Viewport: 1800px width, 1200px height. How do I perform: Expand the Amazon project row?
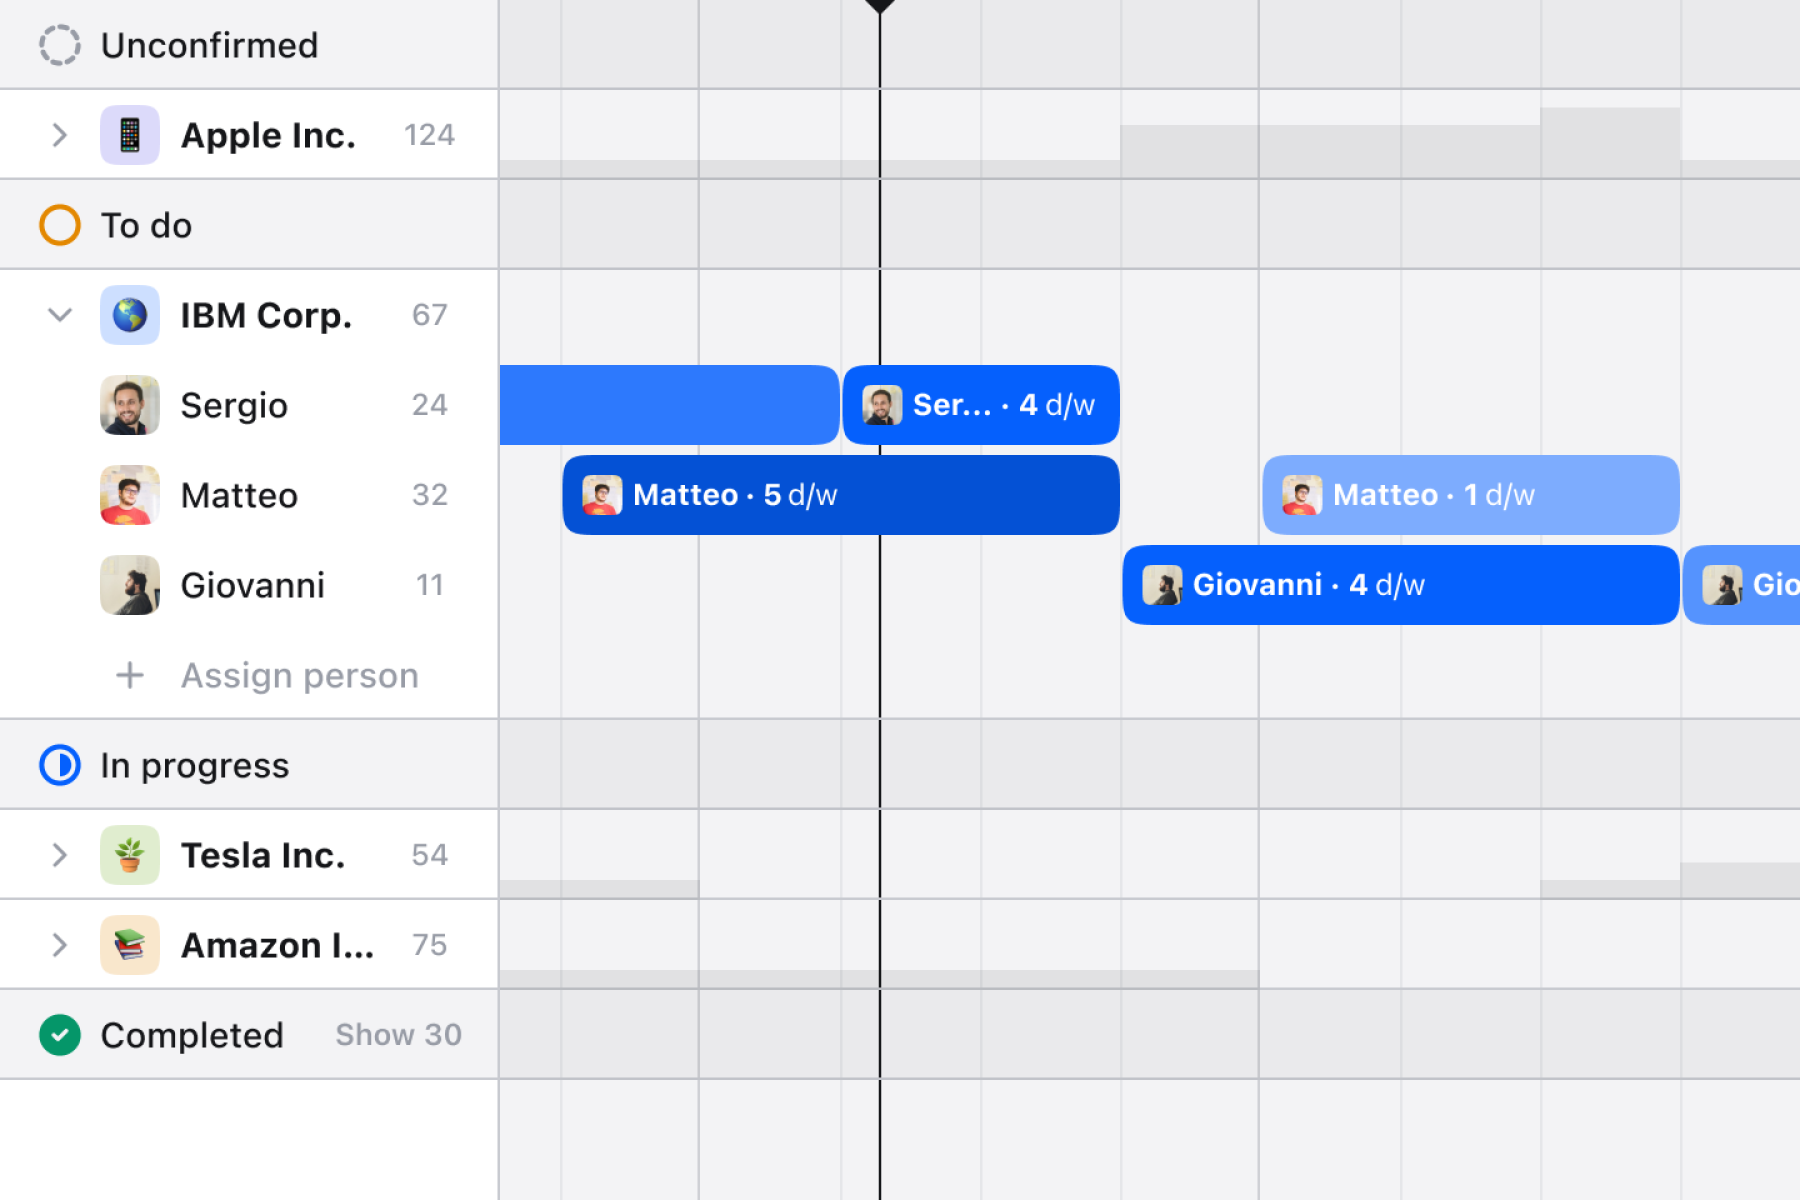point(60,945)
